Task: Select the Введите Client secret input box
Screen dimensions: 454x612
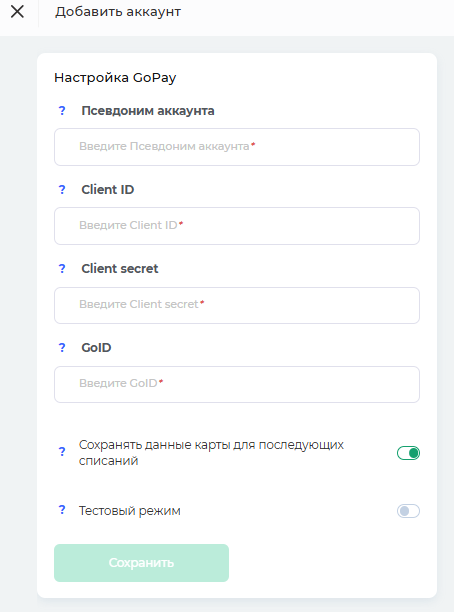Action: tap(237, 305)
